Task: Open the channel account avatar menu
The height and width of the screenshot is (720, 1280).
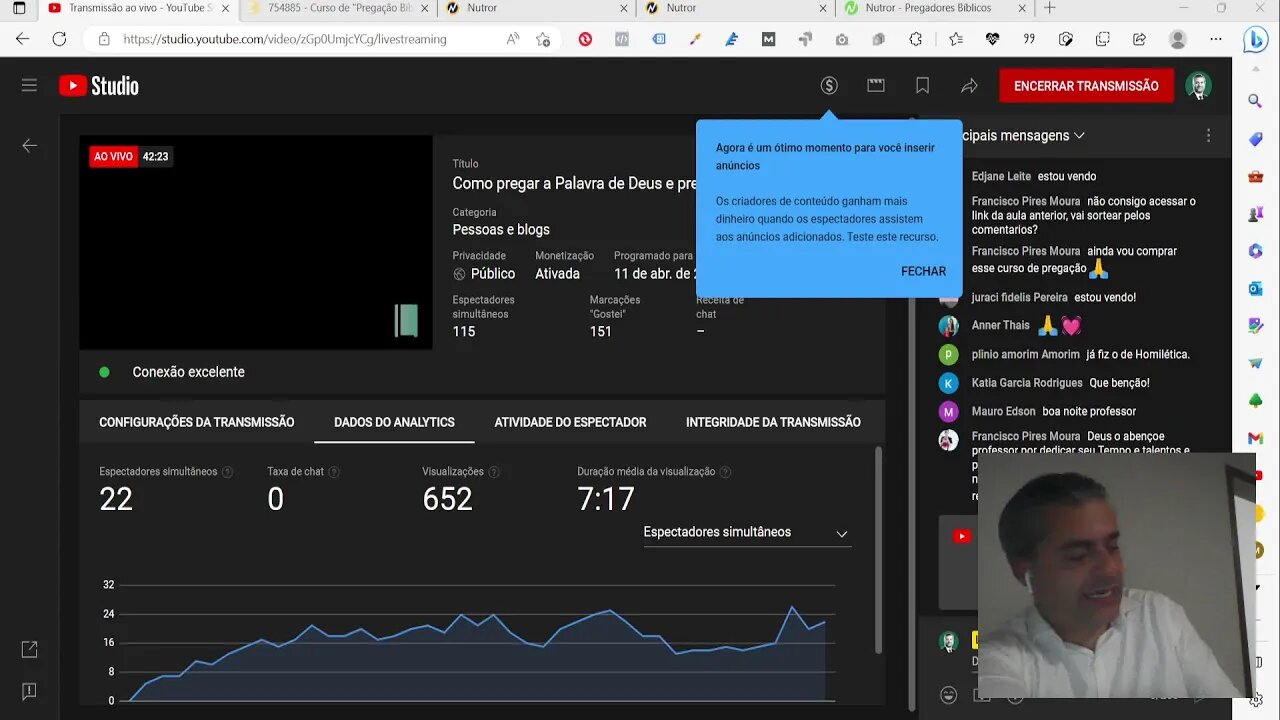Action: click(1198, 86)
